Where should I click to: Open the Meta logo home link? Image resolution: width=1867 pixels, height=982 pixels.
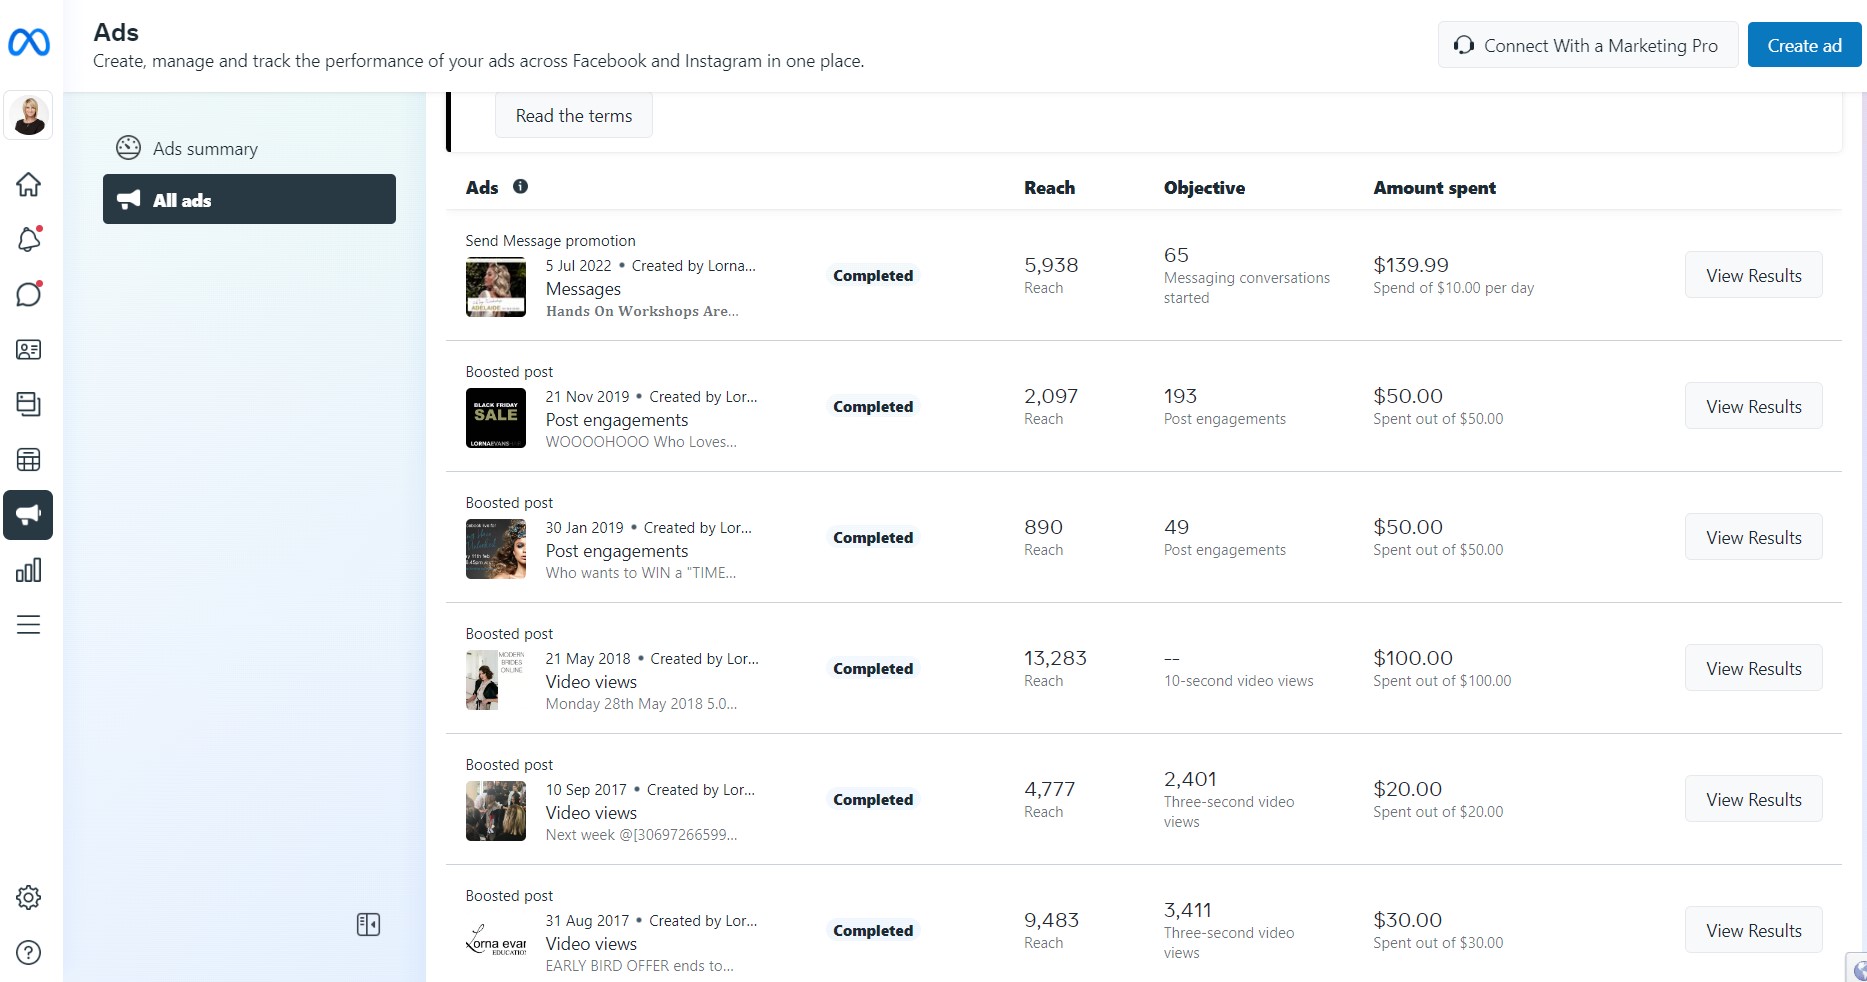[29, 42]
